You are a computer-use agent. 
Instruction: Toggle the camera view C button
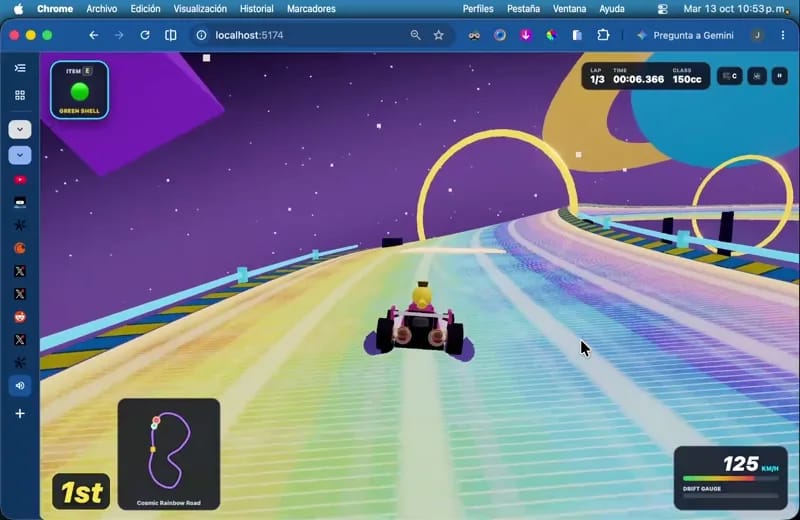coord(730,76)
